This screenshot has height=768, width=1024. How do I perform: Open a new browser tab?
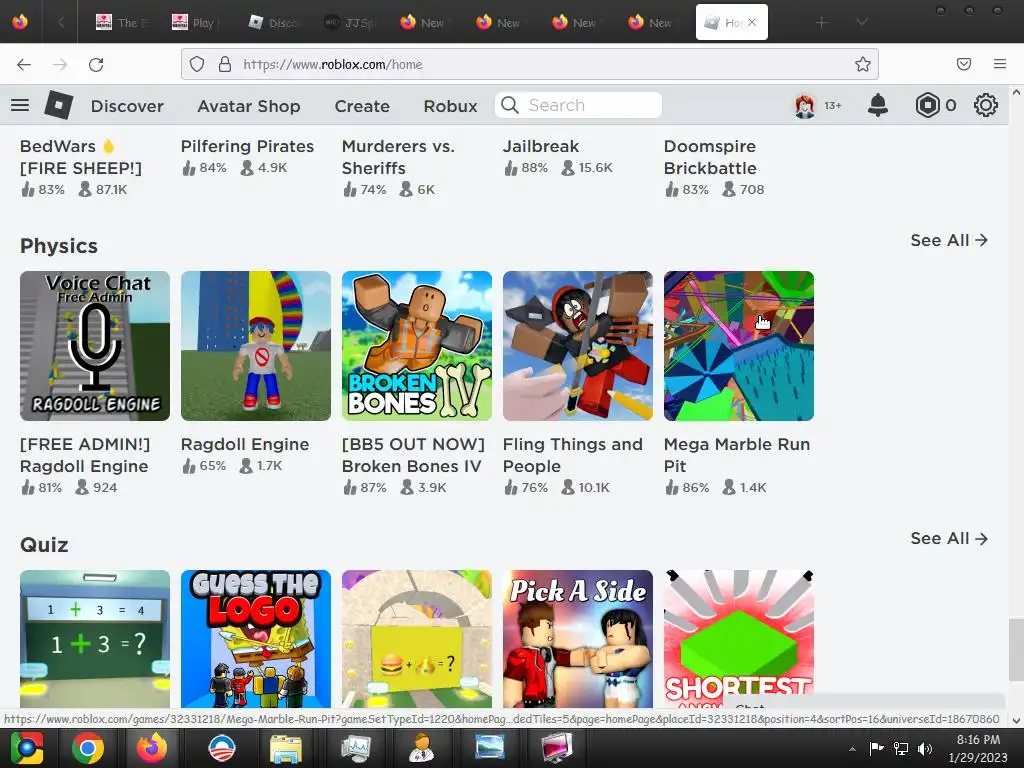[822, 23]
